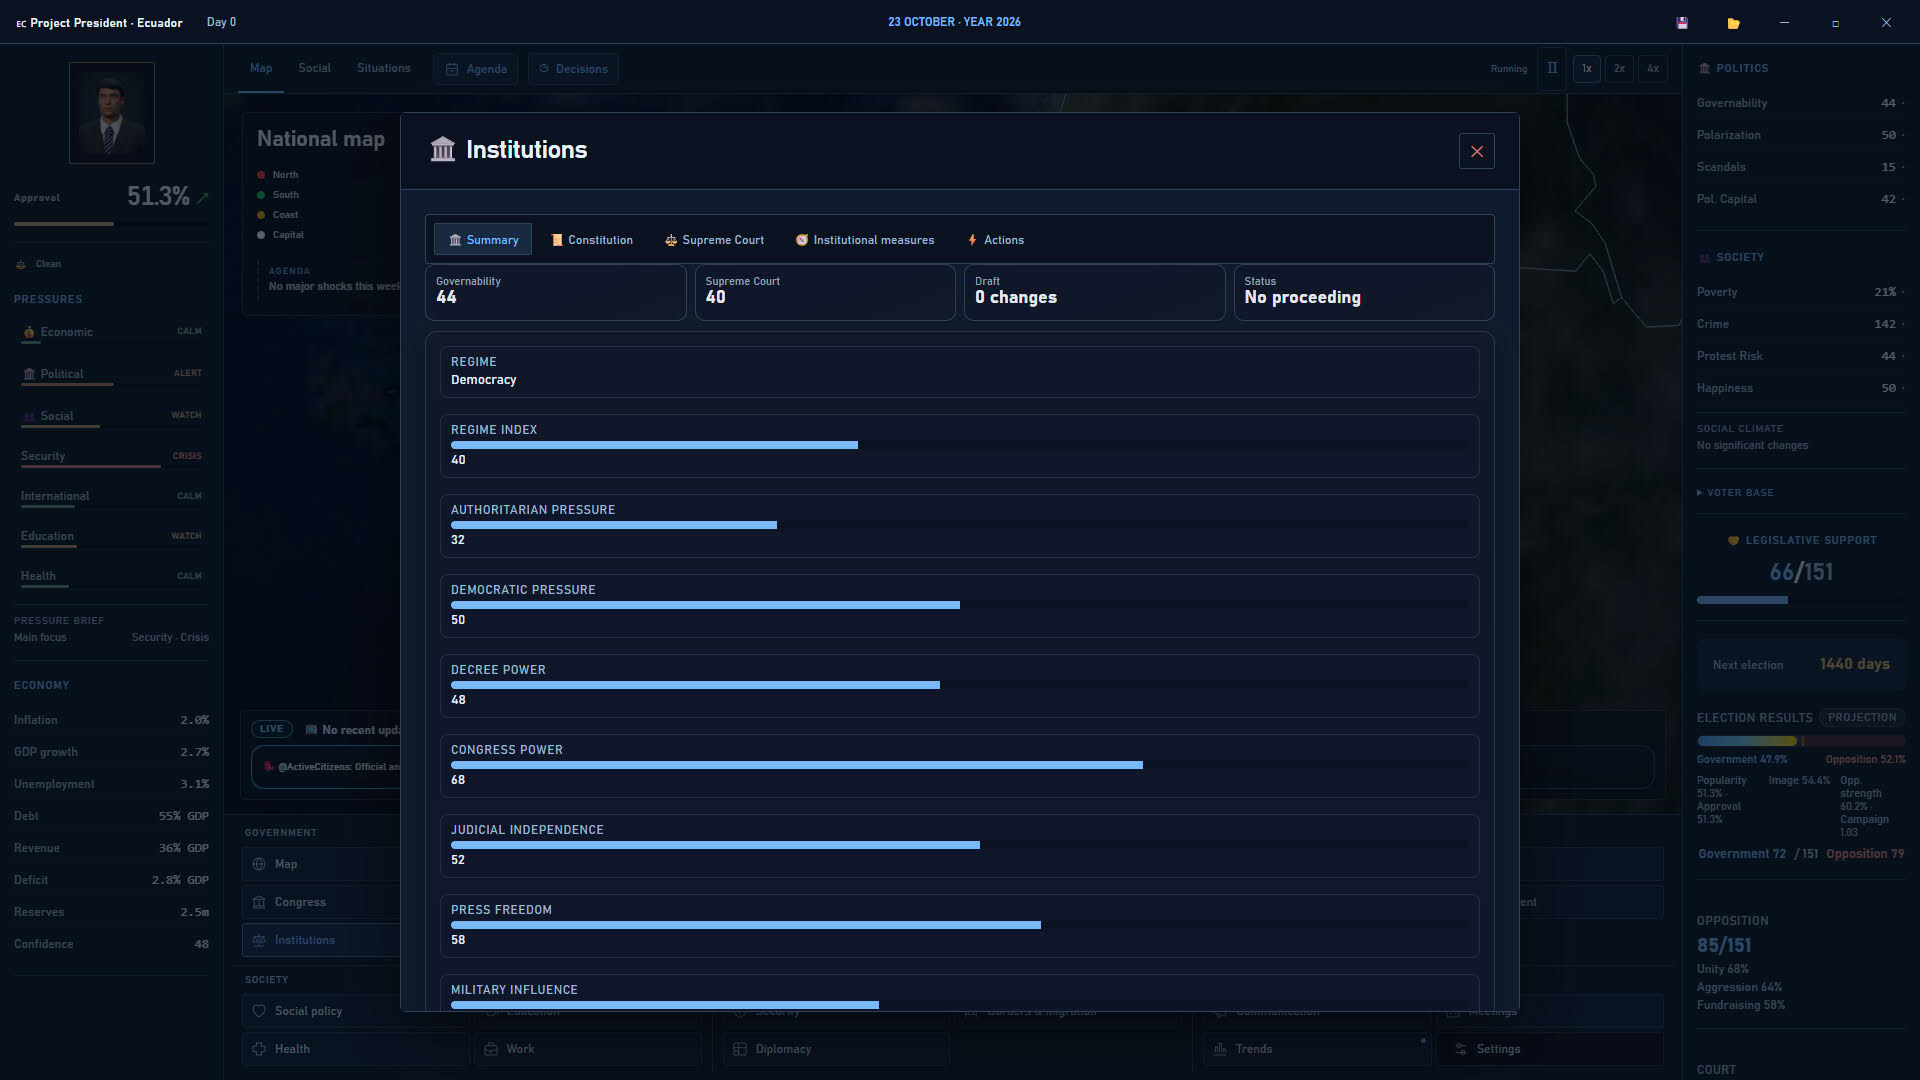Open the Constitution tab

click(x=592, y=240)
